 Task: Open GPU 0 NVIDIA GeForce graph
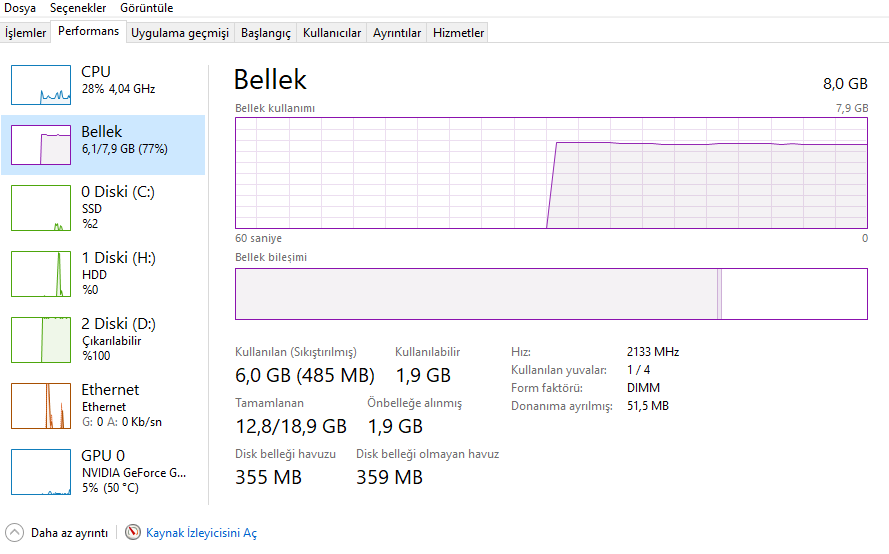pyautogui.click(x=41, y=471)
